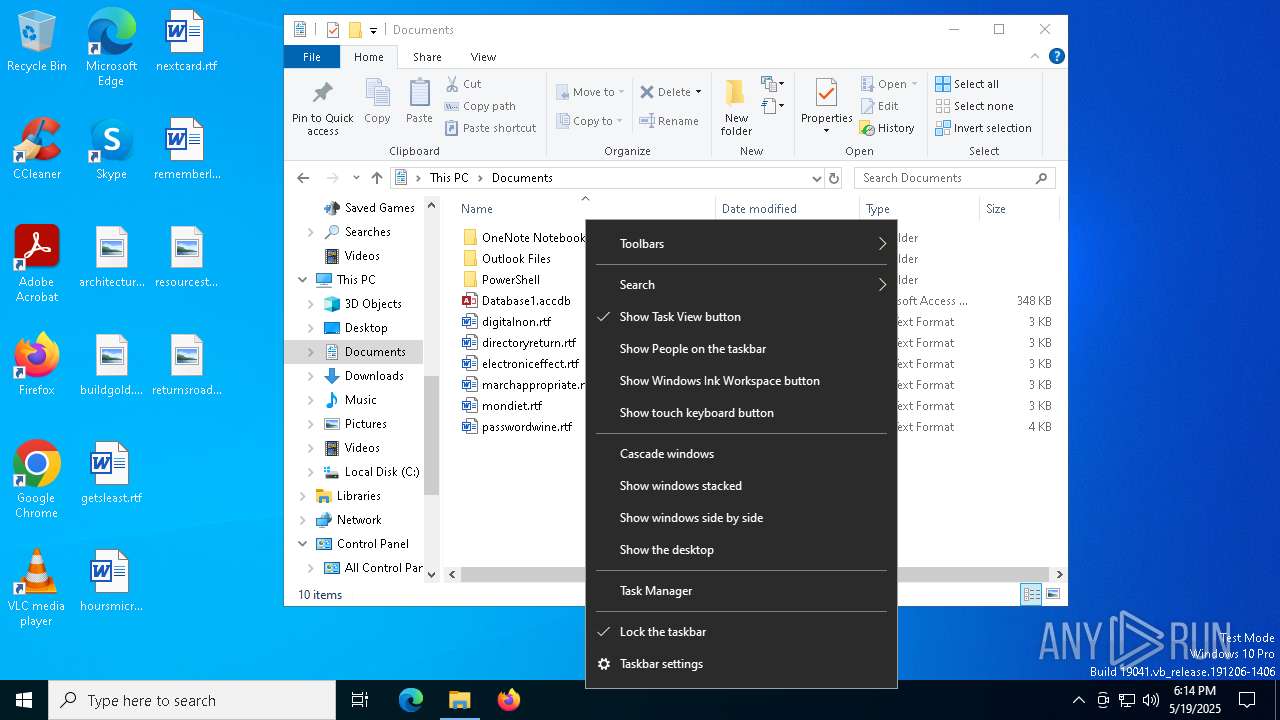Expand the Local Disk (C:) node
1280x720 pixels.
pos(311,472)
